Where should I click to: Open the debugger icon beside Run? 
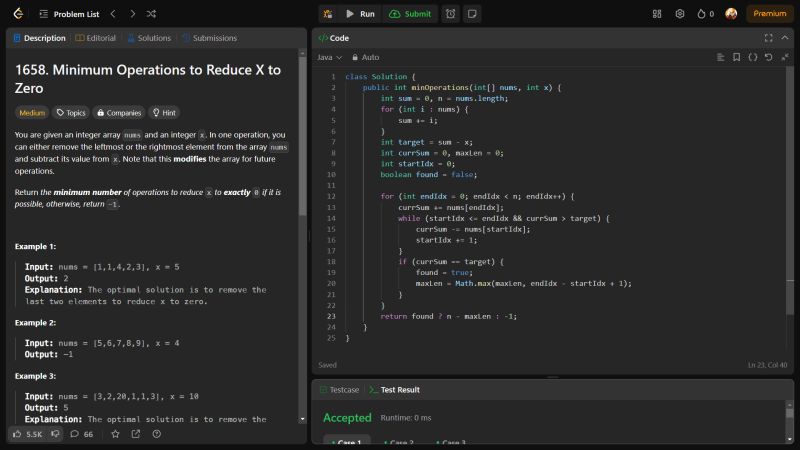(x=327, y=14)
